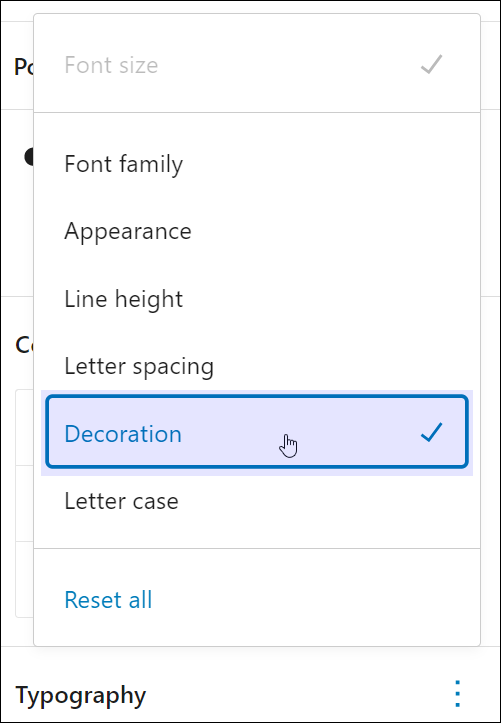Image resolution: width=501 pixels, height=723 pixels.
Task: Click the third boxed row under "Co"
Action: click(24, 579)
